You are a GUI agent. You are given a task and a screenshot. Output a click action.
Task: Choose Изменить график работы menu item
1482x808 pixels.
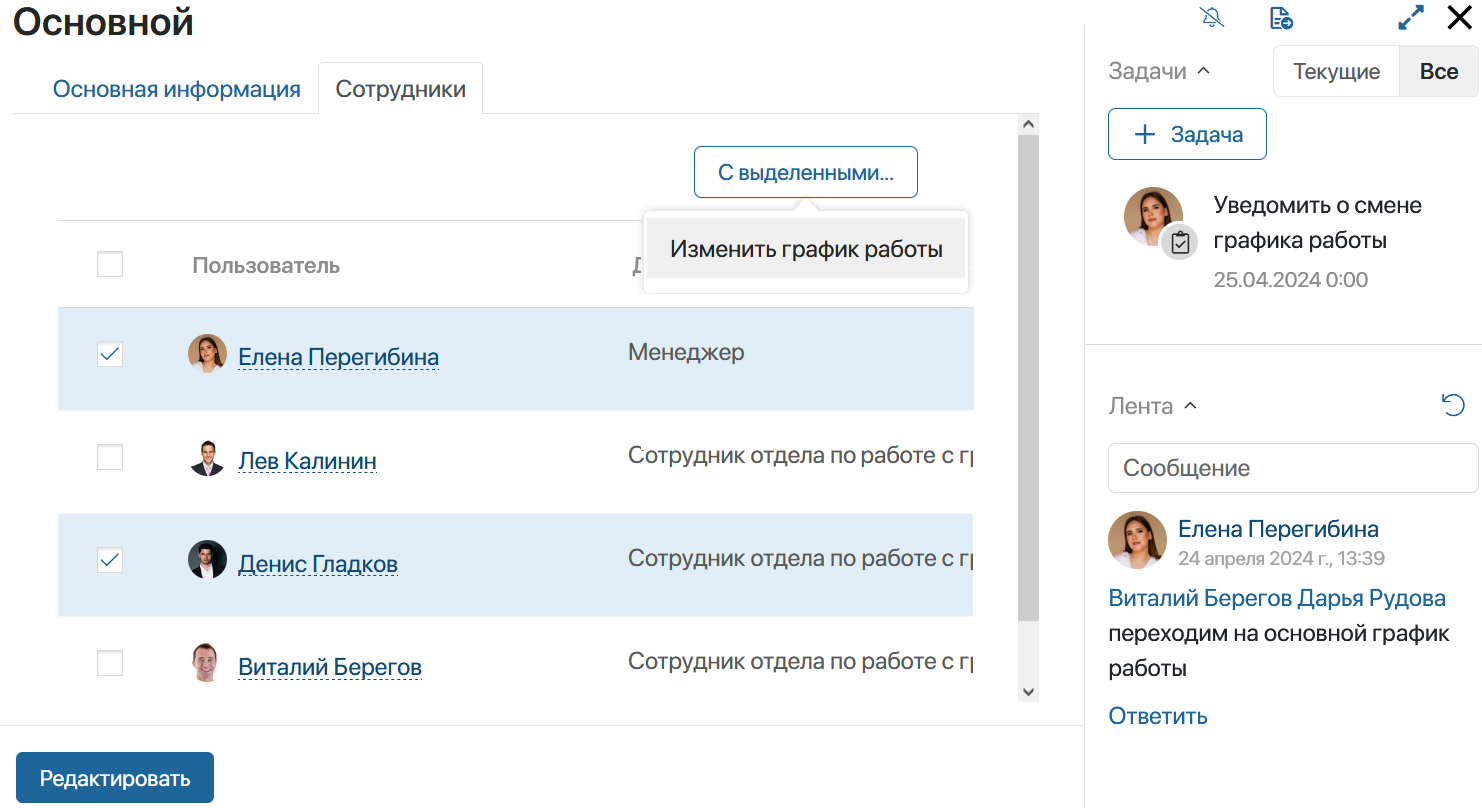(806, 249)
